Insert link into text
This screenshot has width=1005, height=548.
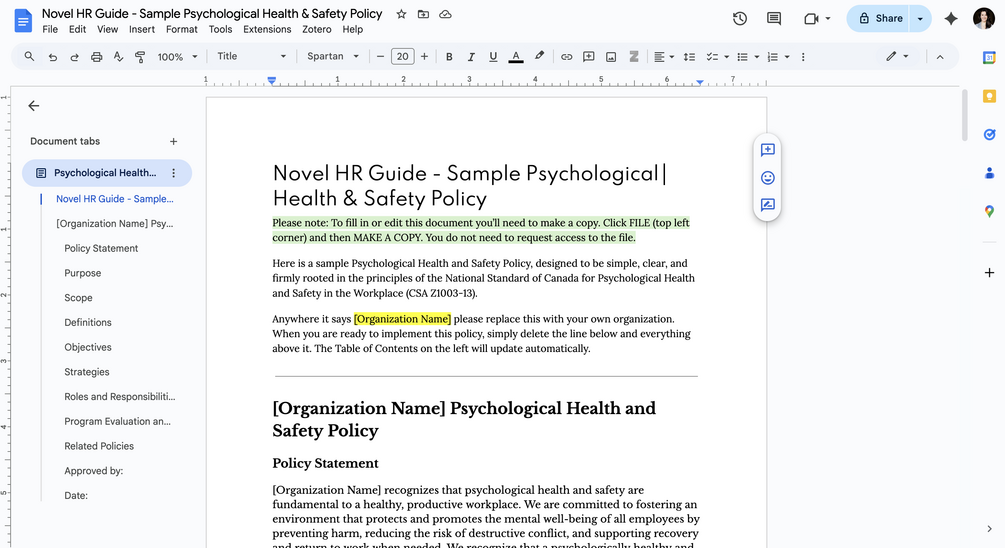pos(567,57)
